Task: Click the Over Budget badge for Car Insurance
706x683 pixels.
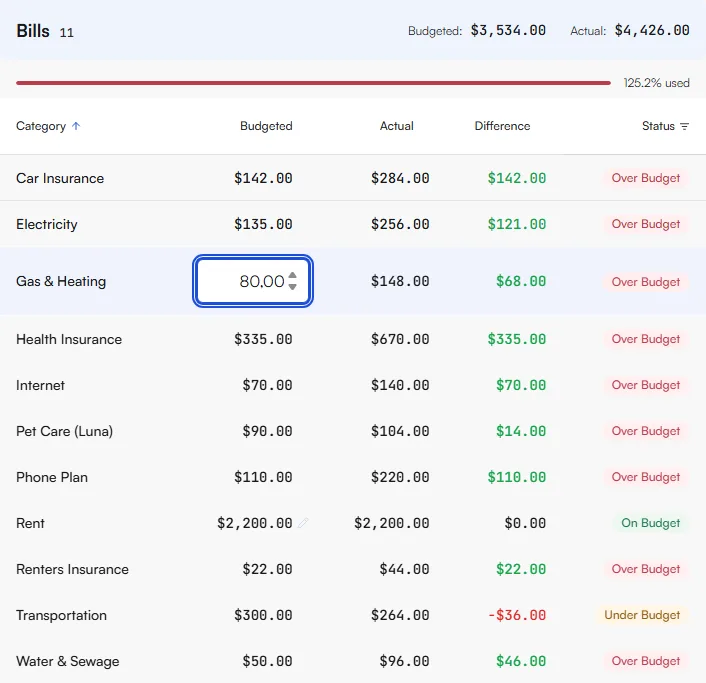Action: point(646,178)
